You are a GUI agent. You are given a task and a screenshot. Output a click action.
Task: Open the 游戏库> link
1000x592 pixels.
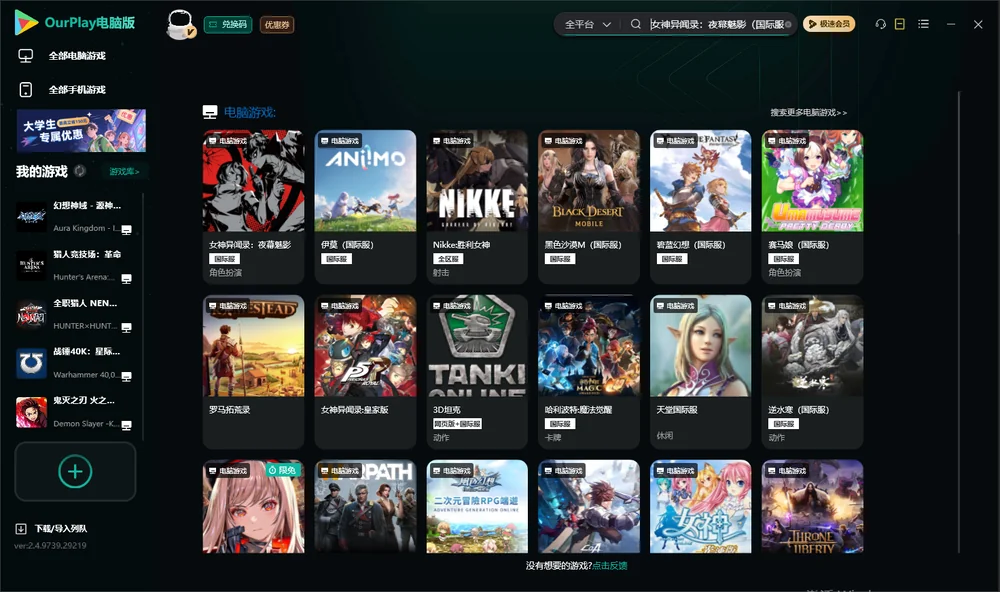click(x=124, y=172)
